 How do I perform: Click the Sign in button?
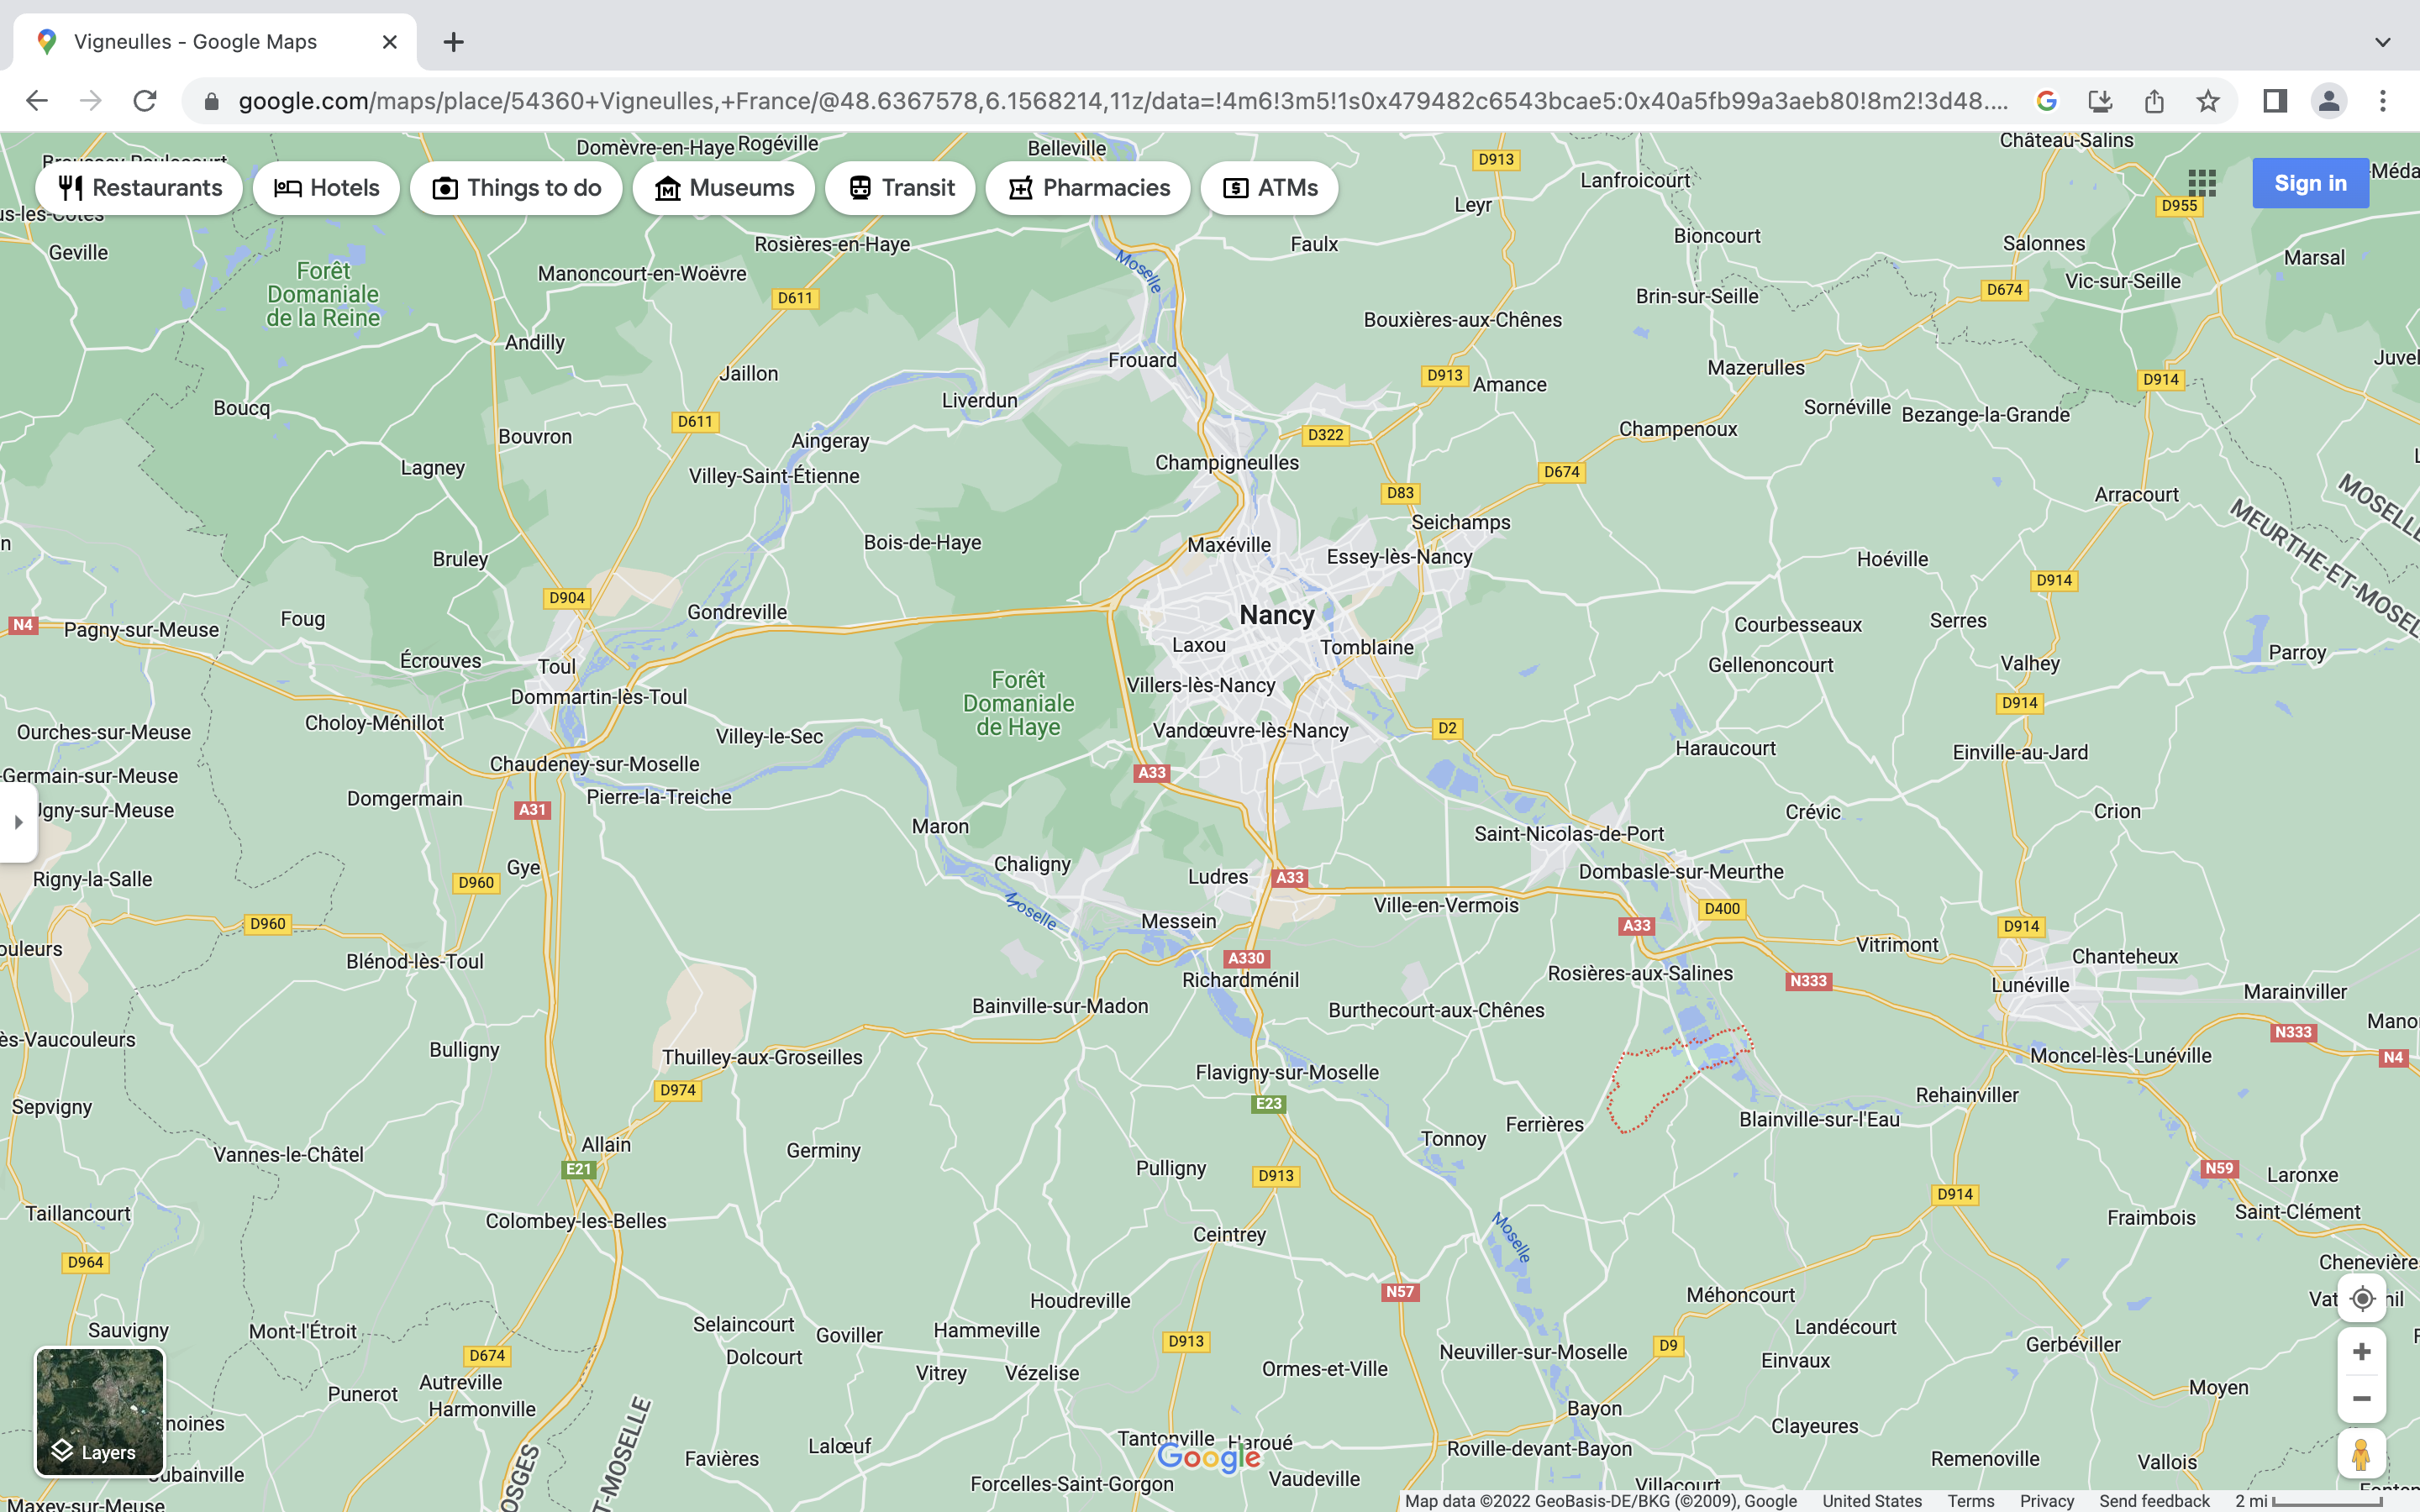(2309, 183)
